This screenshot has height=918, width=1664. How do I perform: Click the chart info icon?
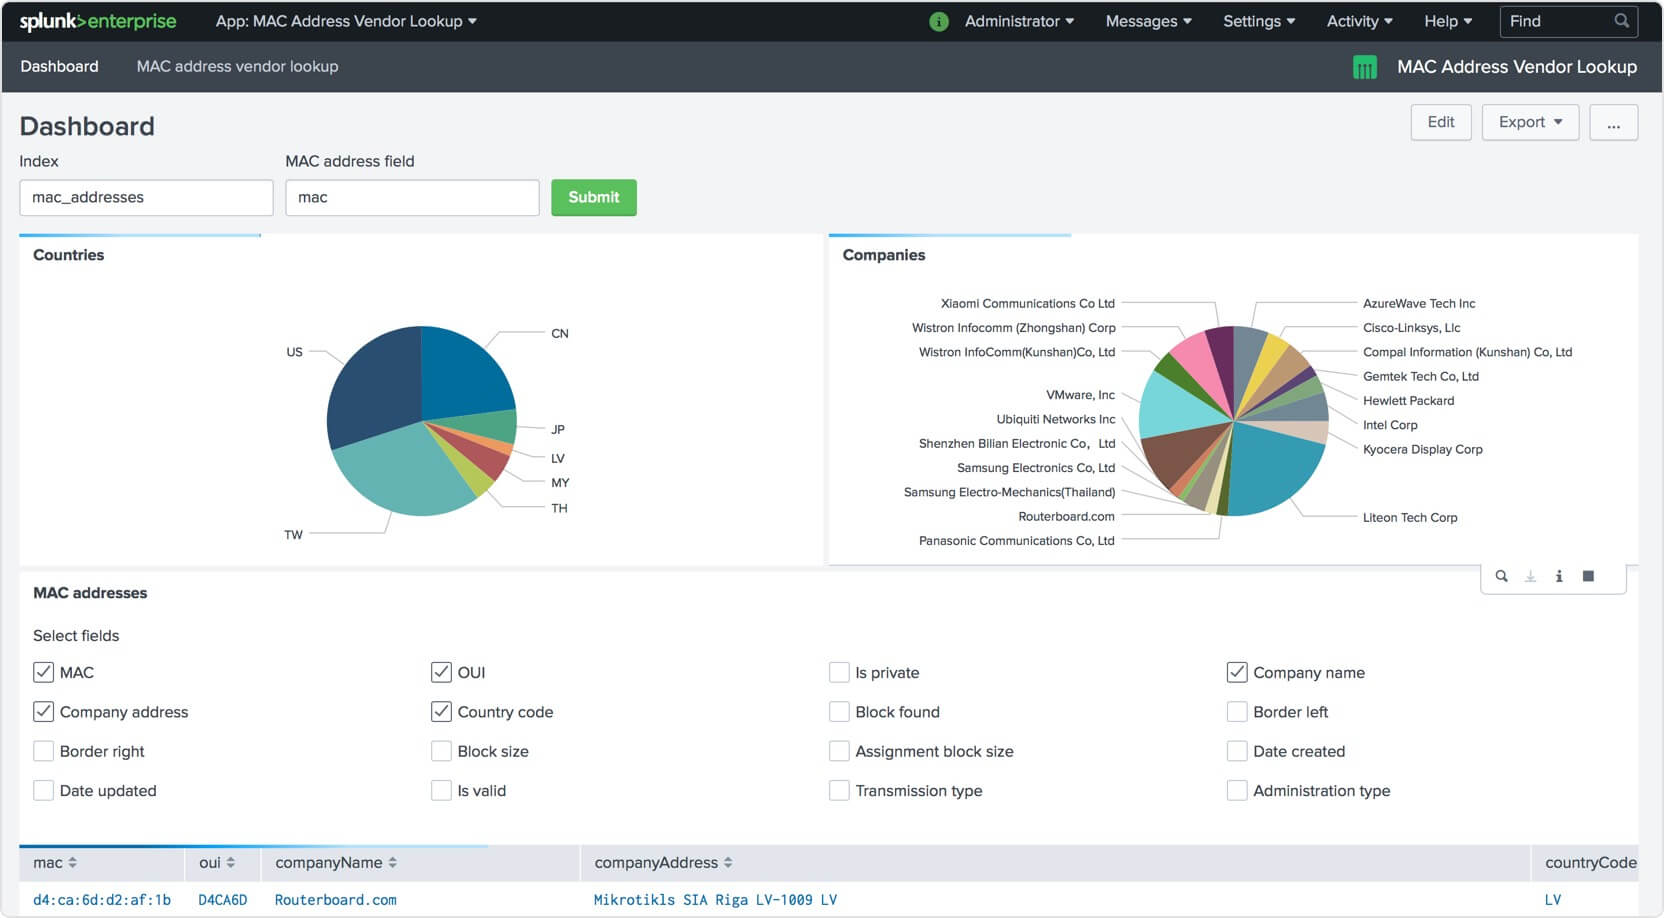[x=1559, y=576]
